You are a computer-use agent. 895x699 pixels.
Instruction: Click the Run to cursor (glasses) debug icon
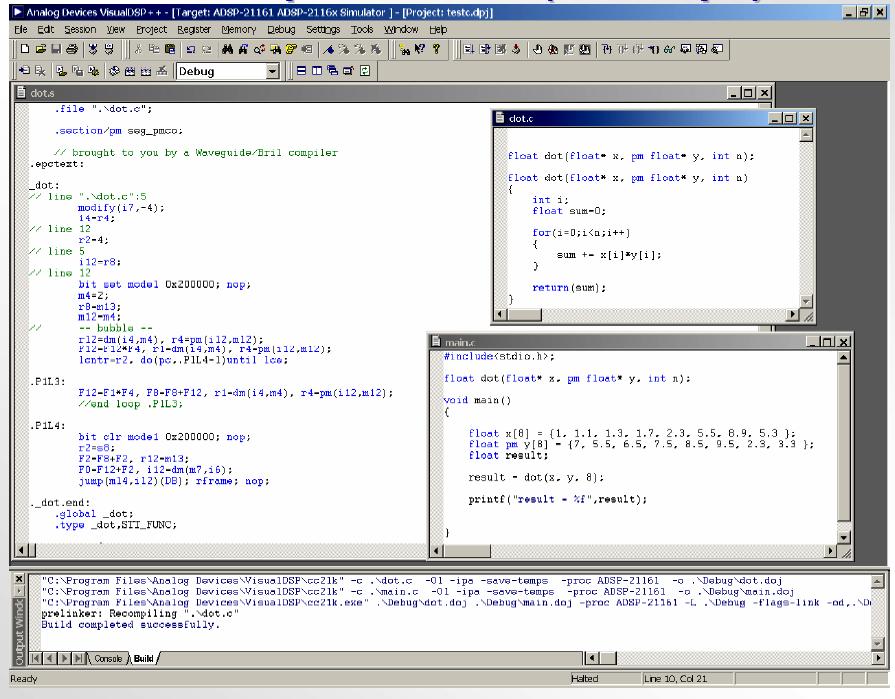pyautogui.click(x=670, y=49)
